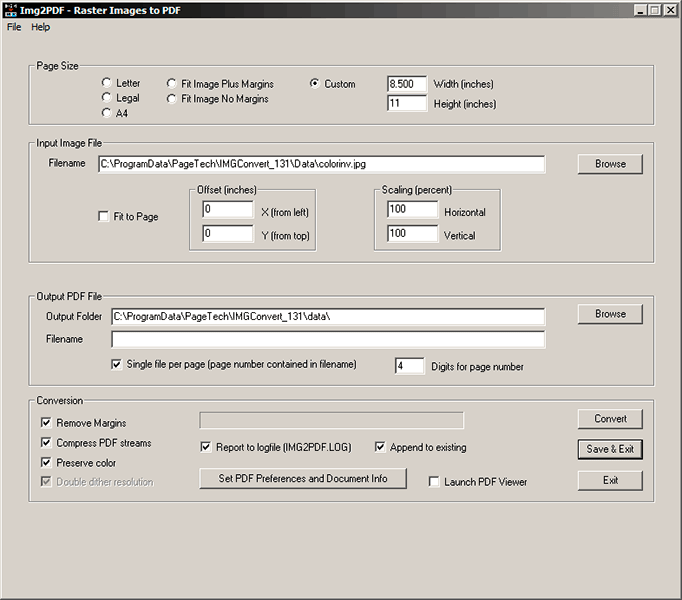This screenshot has width=682, height=600.
Task: Click the Convert button
Action: (610, 419)
